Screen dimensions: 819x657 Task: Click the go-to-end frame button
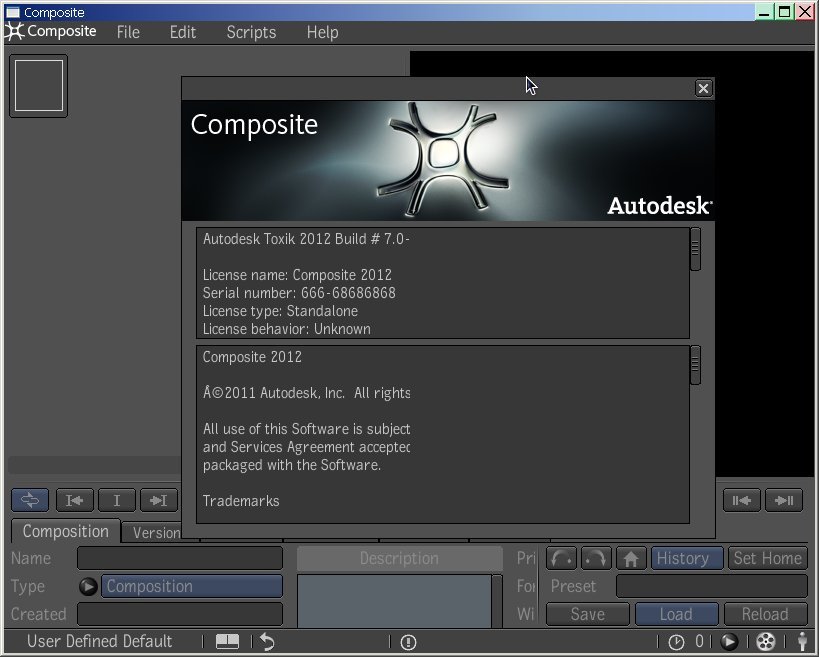[159, 500]
